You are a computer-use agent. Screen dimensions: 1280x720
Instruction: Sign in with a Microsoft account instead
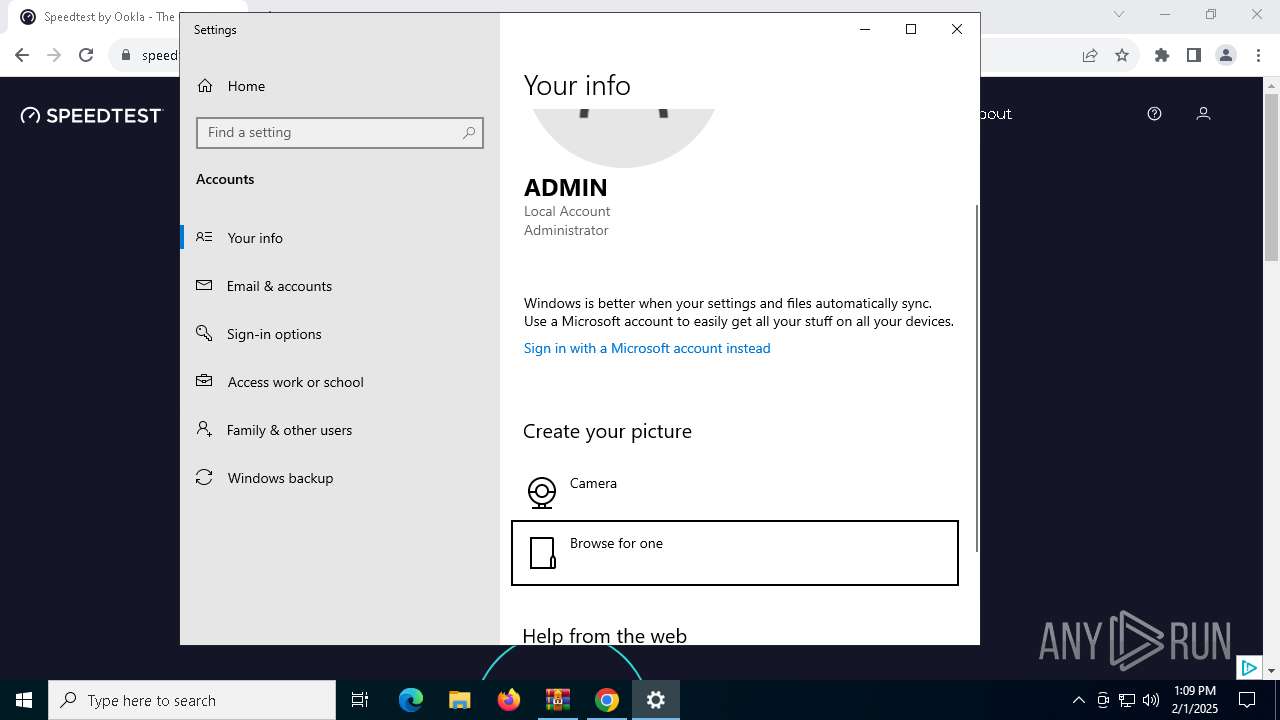click(647, 348)
